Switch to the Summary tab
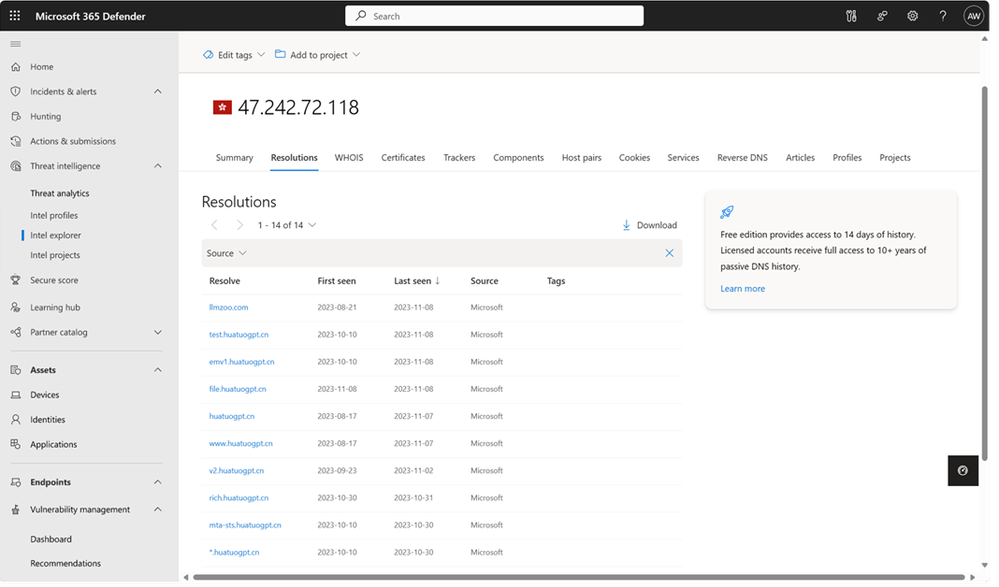Screen dimensions: 999x587 (x=234, y=158)
